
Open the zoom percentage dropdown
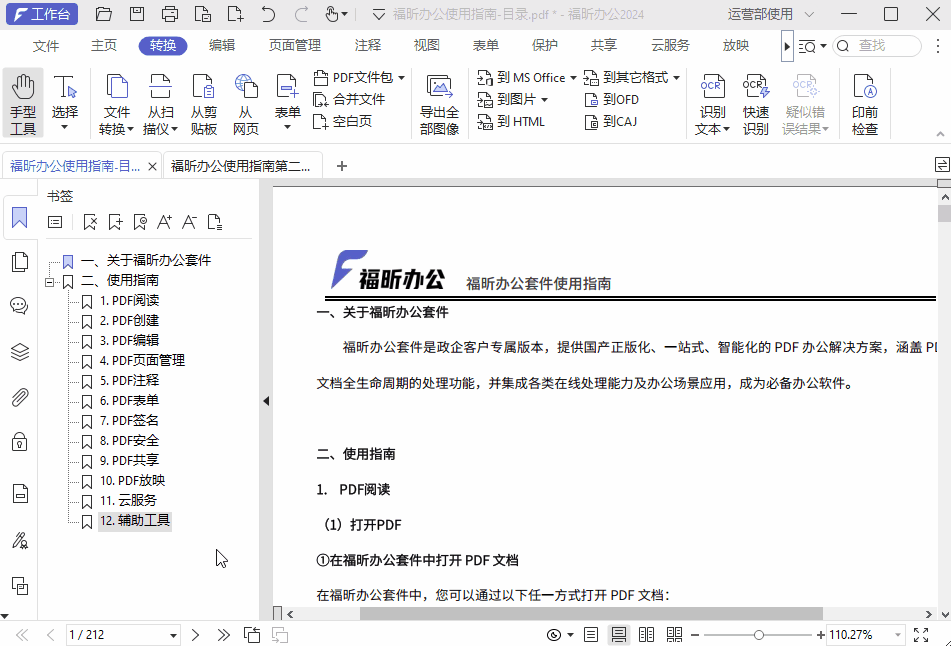(897, 634)
